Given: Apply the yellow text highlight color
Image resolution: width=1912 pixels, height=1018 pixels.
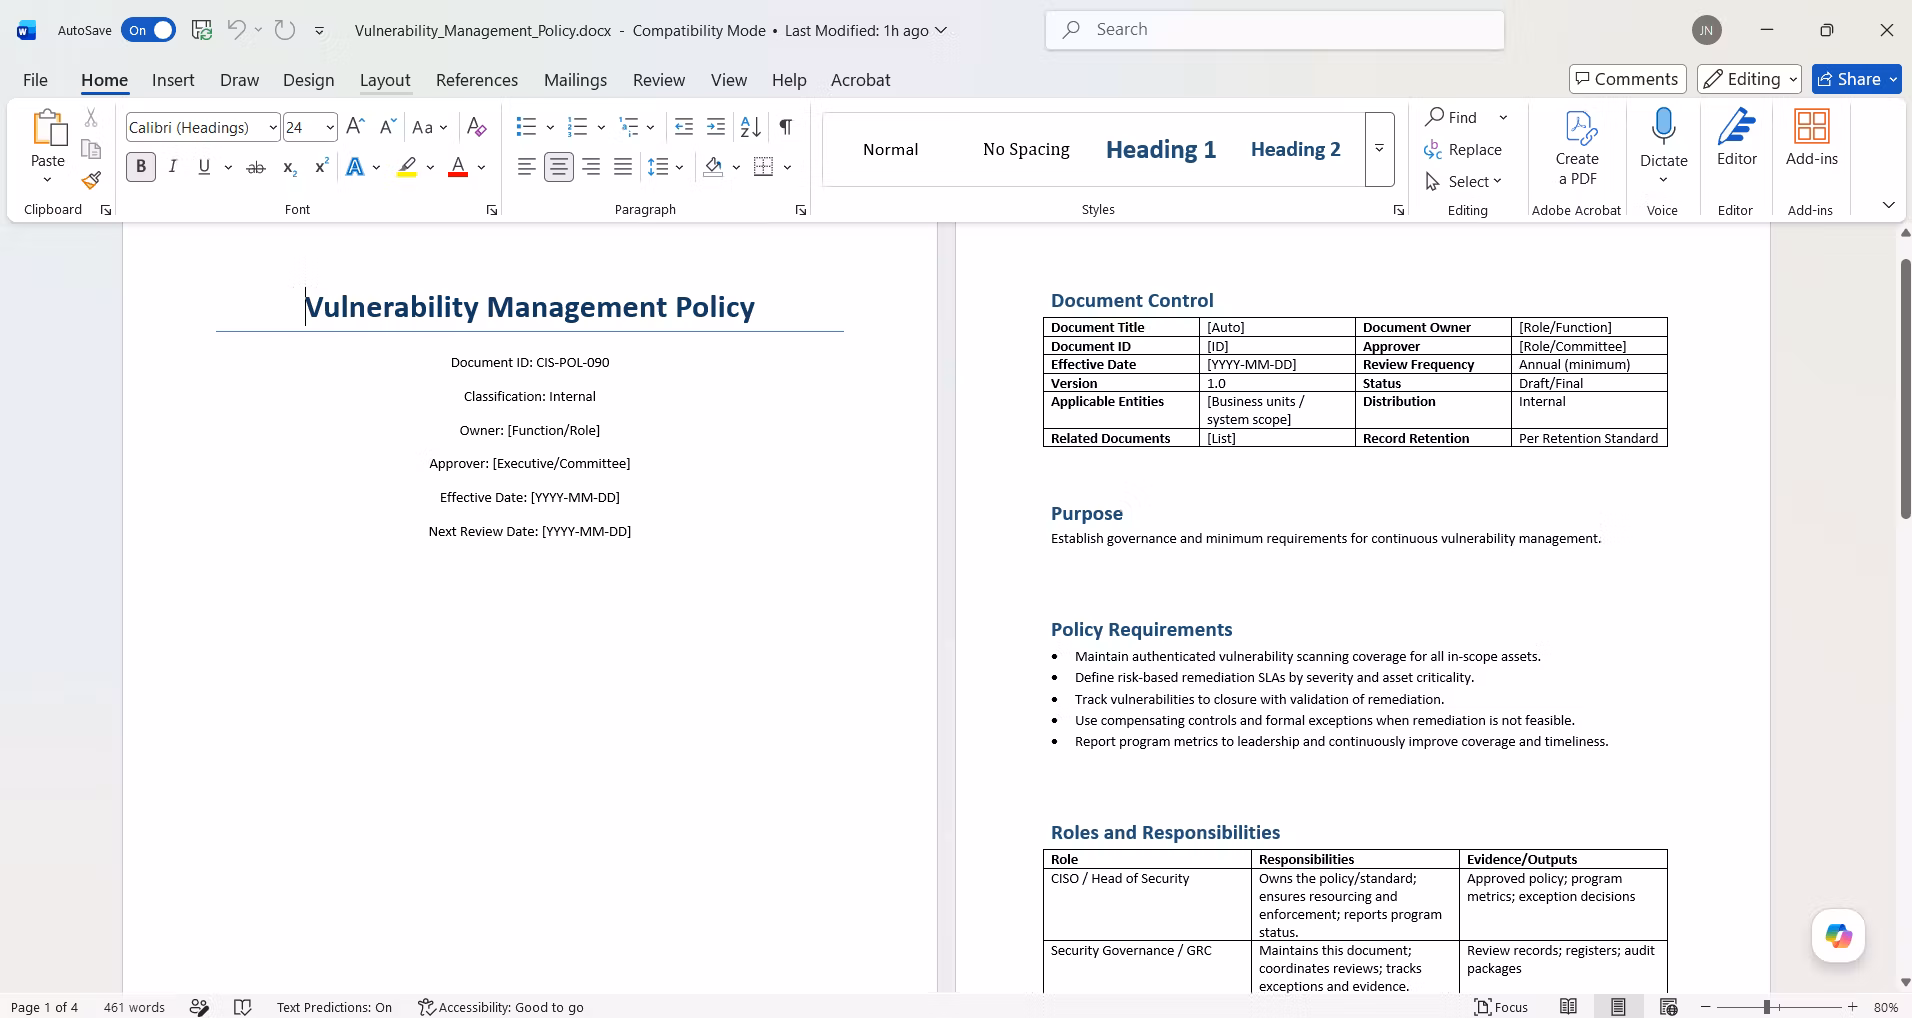Looking at the screenshot, I should (x=406, y=167).
